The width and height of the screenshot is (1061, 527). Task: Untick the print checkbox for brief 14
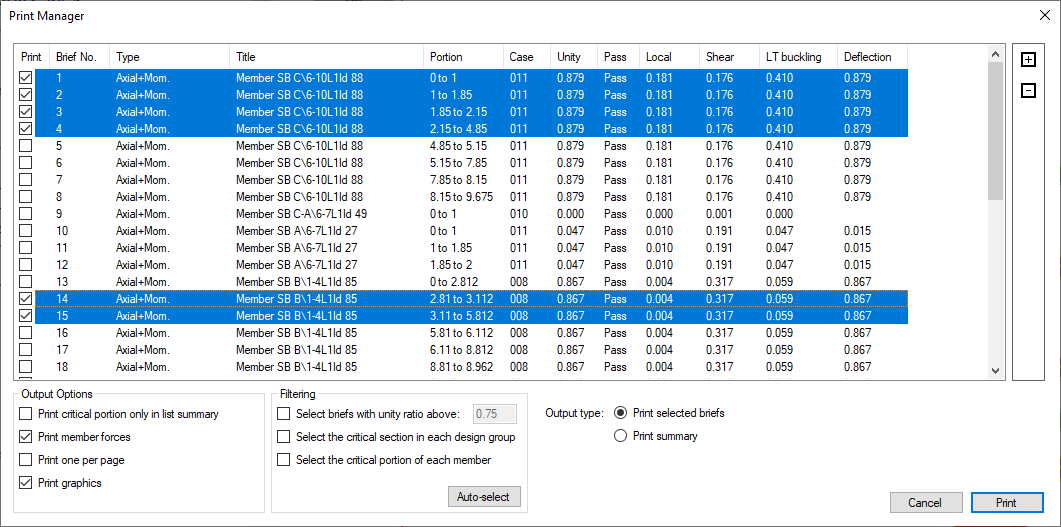click(x=26, y=299)
